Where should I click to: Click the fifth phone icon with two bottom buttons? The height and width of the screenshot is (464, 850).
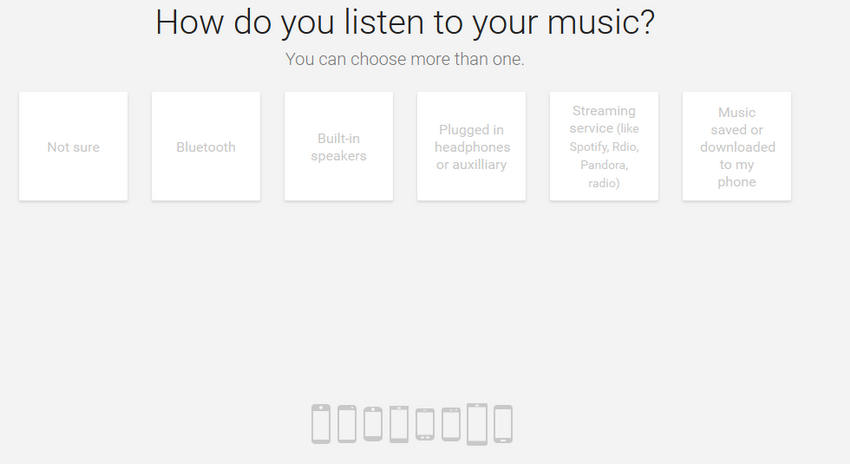click(x=425, y=424)
